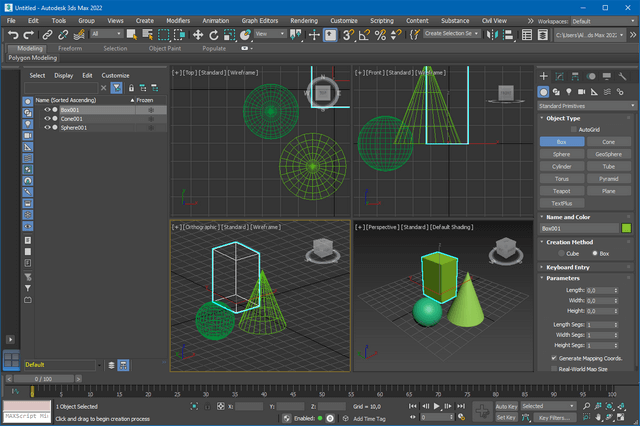Click the Redo arrow in main toolbar
The image size is (640, 426).
(x=28, y=34)
